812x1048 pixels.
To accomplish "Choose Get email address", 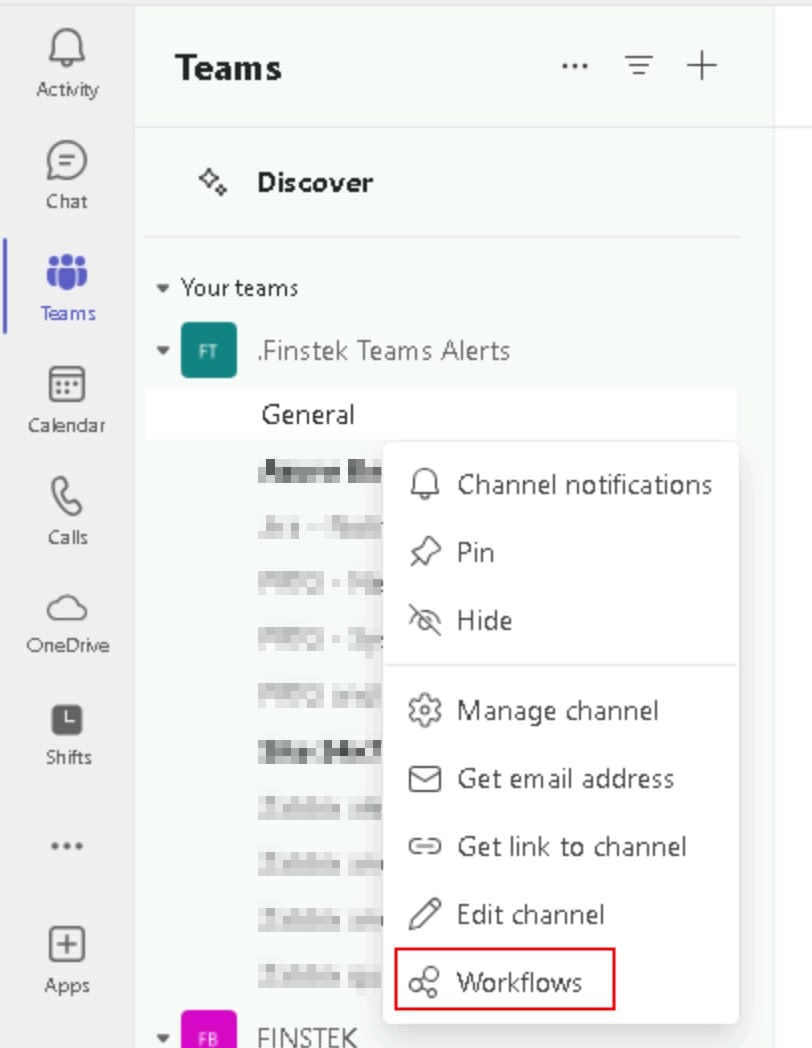I will tap(561, 779).
